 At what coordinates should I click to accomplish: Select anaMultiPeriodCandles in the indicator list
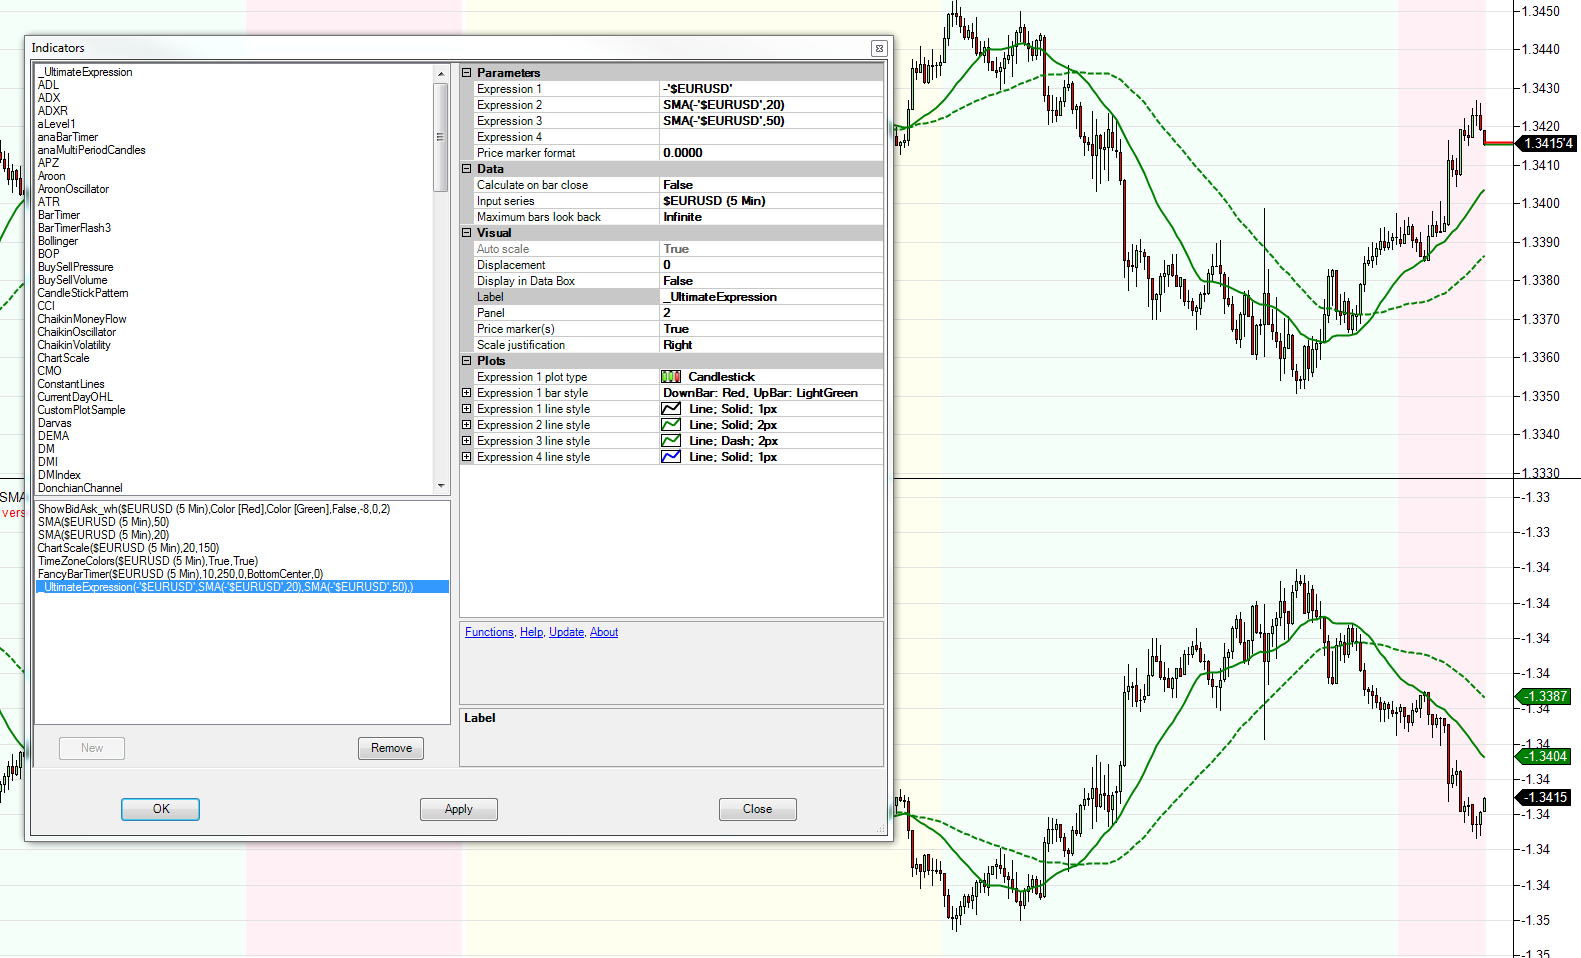coord(91,150)
